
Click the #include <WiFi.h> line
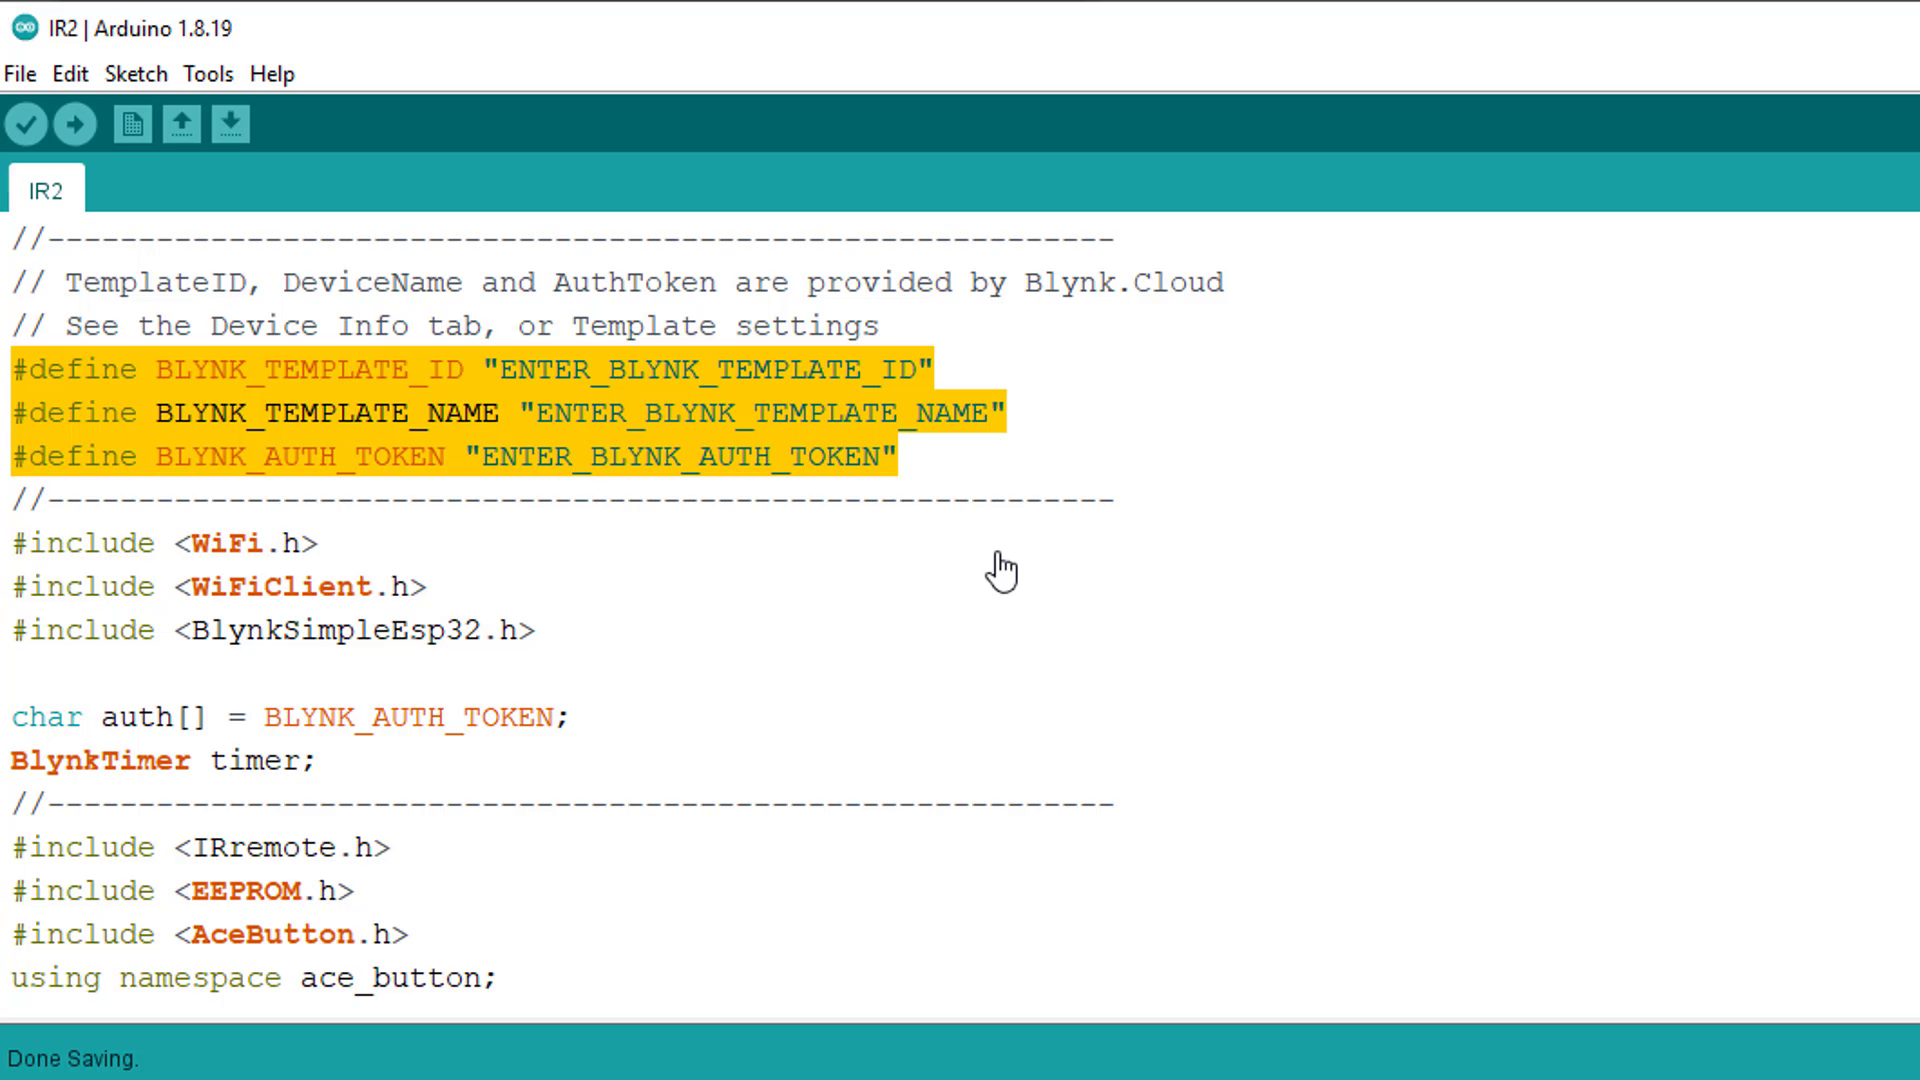pyautogui.click(x=165, y=543)
